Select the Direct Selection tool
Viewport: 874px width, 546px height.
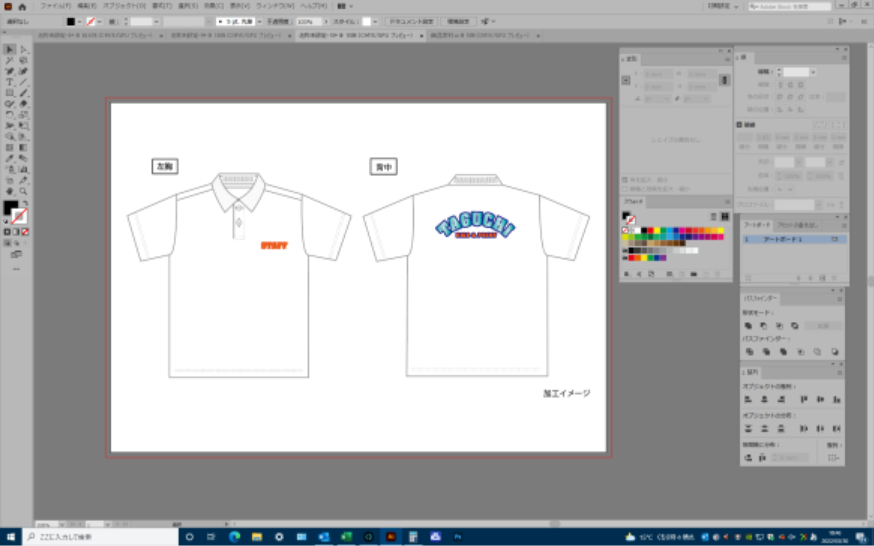click(x=23, y=50)
